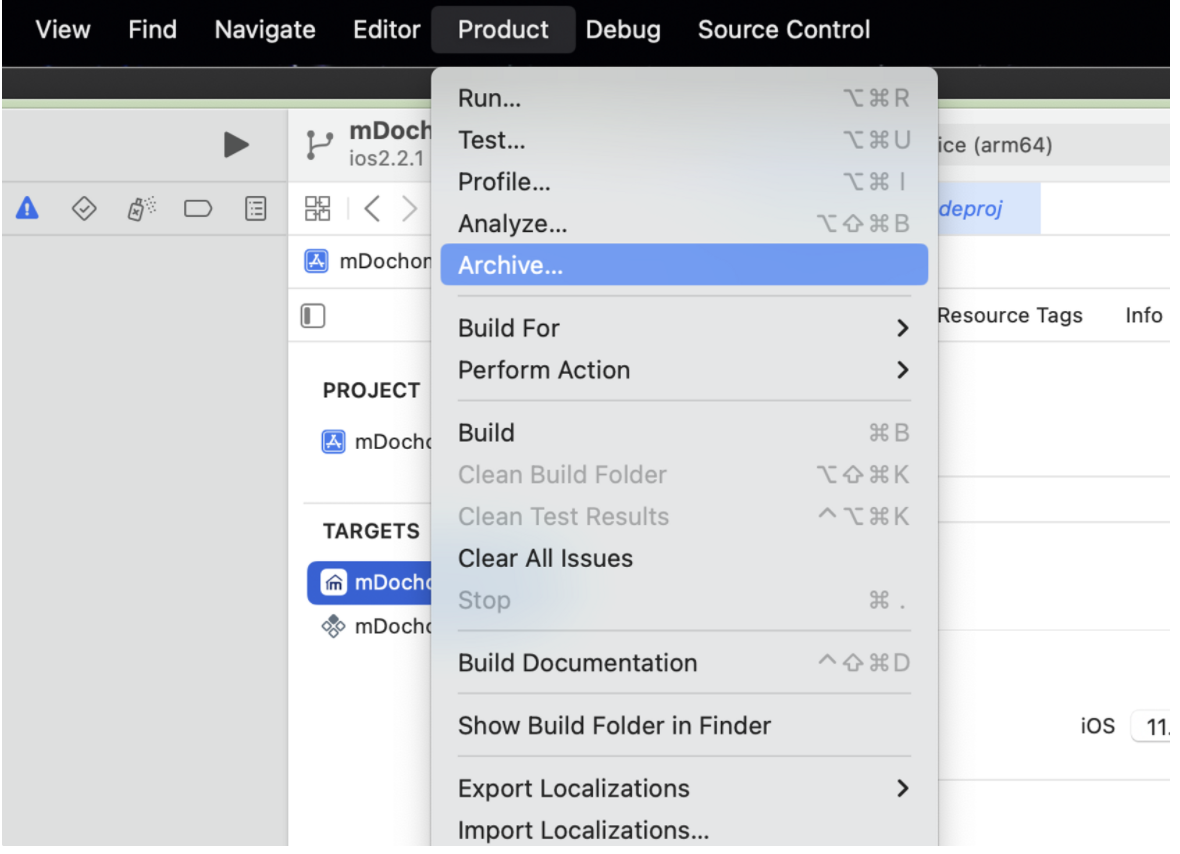Expand the Build For submenu
1180x854 pixels.
coord(683,328)
